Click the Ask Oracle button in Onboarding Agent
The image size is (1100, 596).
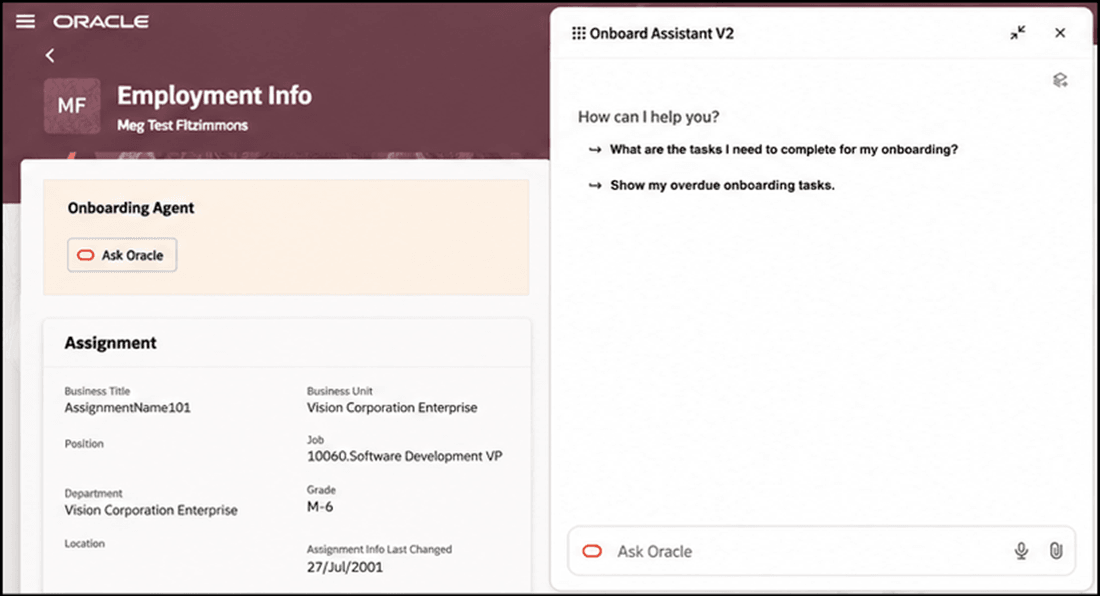coord(122,255)
